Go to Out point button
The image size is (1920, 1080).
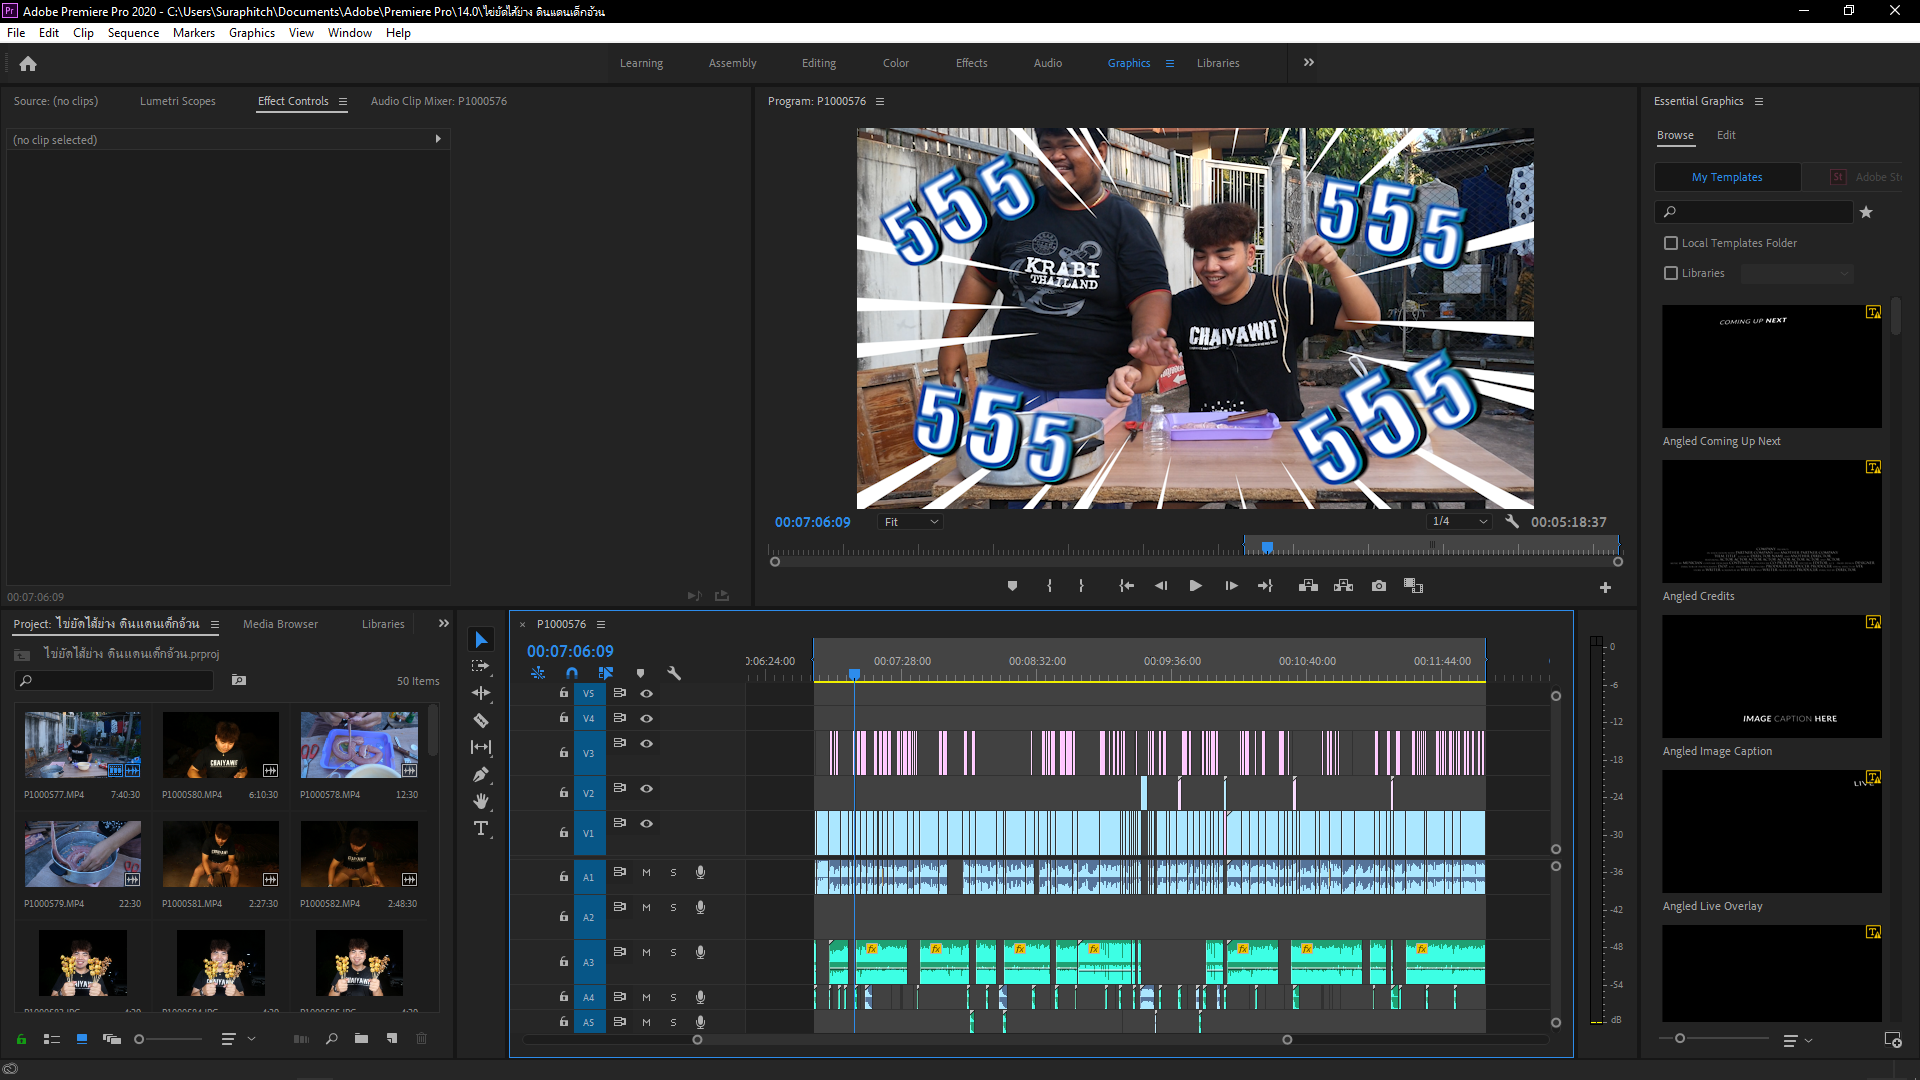point(1266,586)
